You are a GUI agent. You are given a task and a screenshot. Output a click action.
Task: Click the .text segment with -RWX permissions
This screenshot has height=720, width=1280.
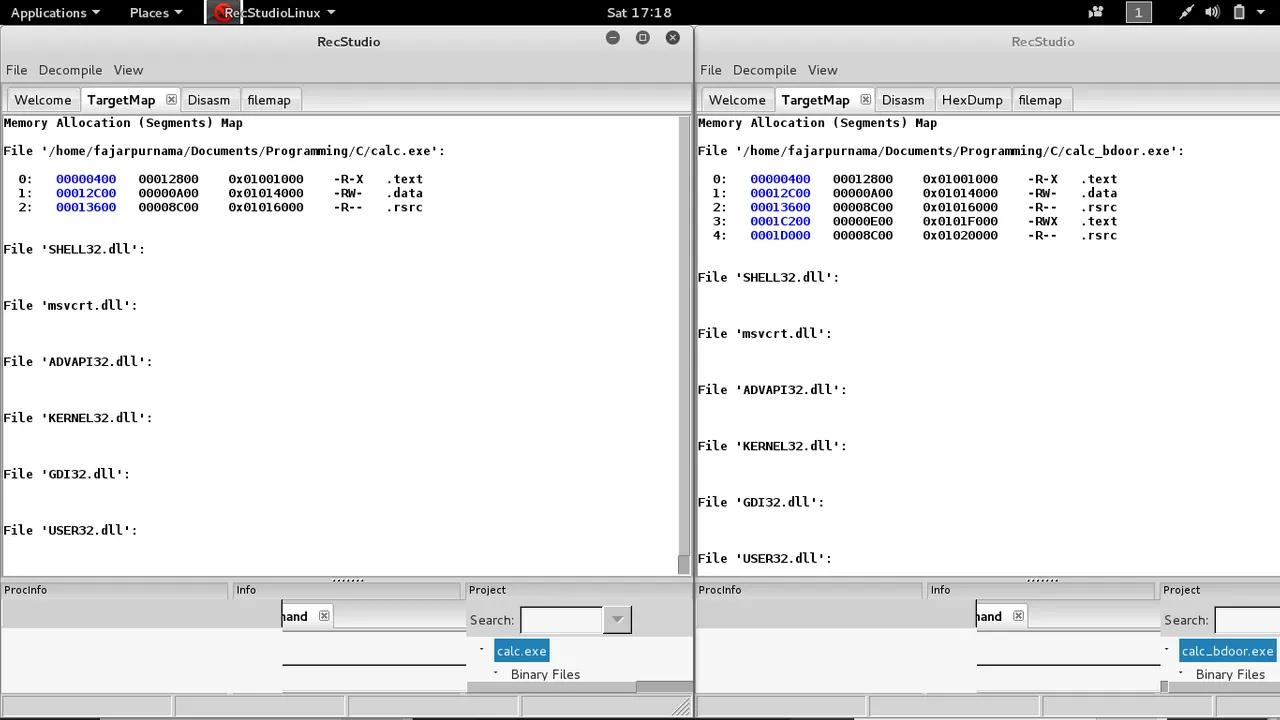(x=1099, y=221)
